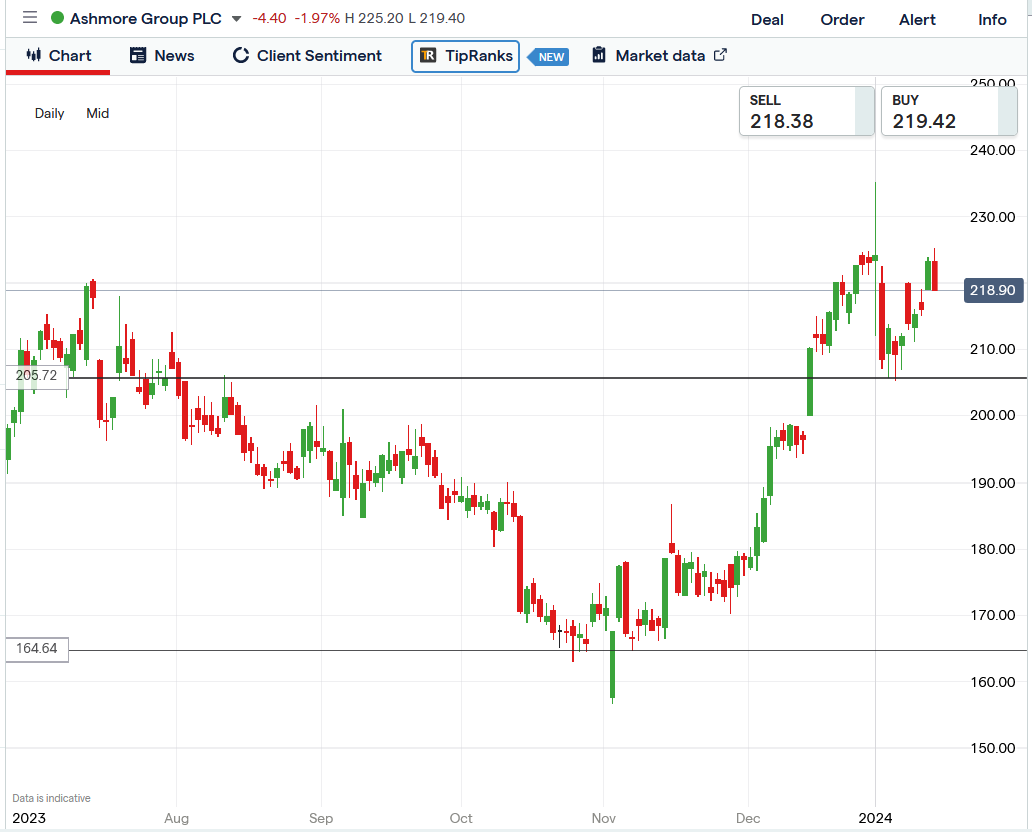
Task: Expand the Ashmore Group PLC dropdown arrow
Action: (x=236, y=19)
